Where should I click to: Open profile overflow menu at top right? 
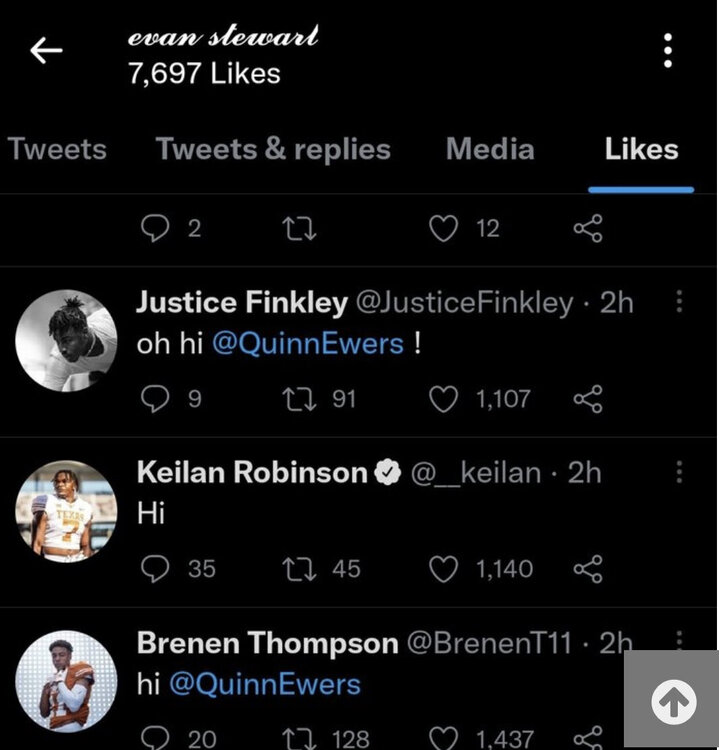(667, 51)
